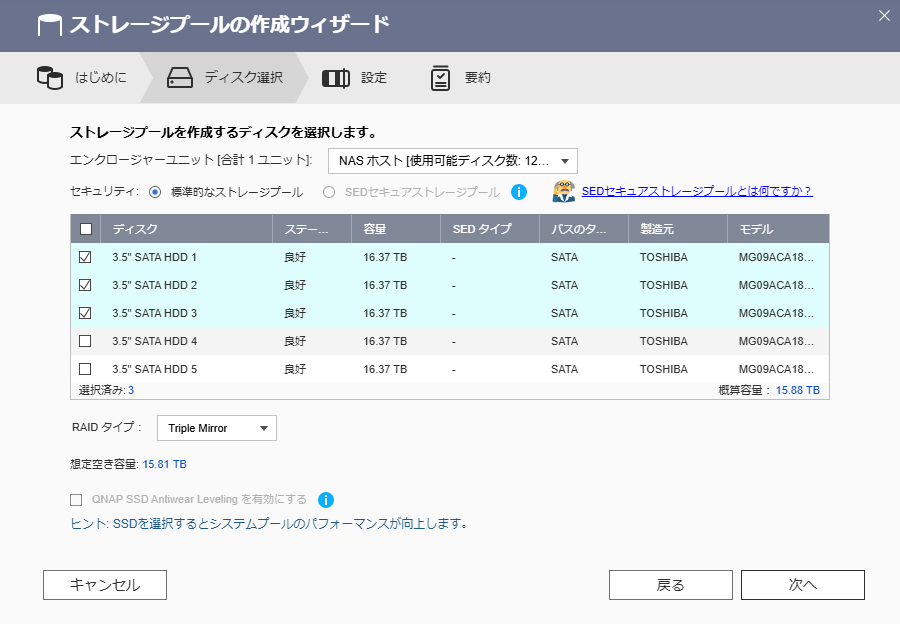Image resolution: width=900 pixels, height=624 pixels.
Task: Select SEDセキュアストレージプール radio button
Action: click(329, 192)
